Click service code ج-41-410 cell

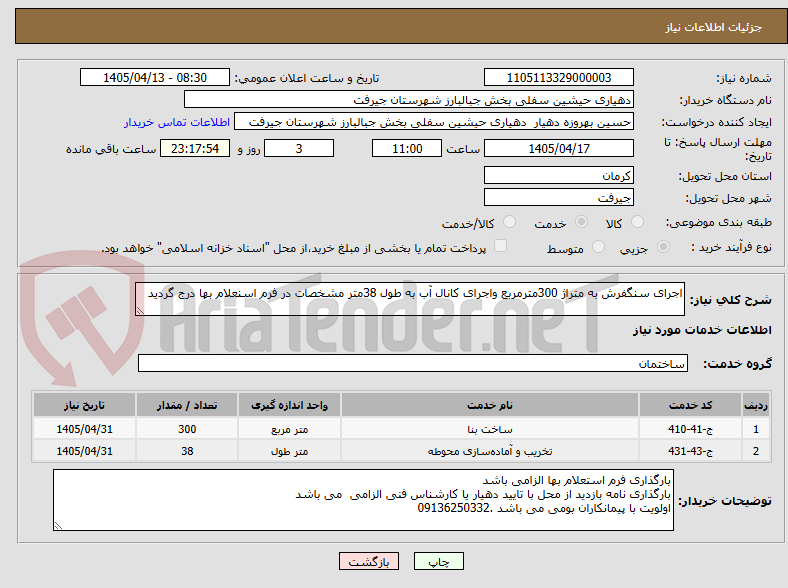(x=691, y=429)
